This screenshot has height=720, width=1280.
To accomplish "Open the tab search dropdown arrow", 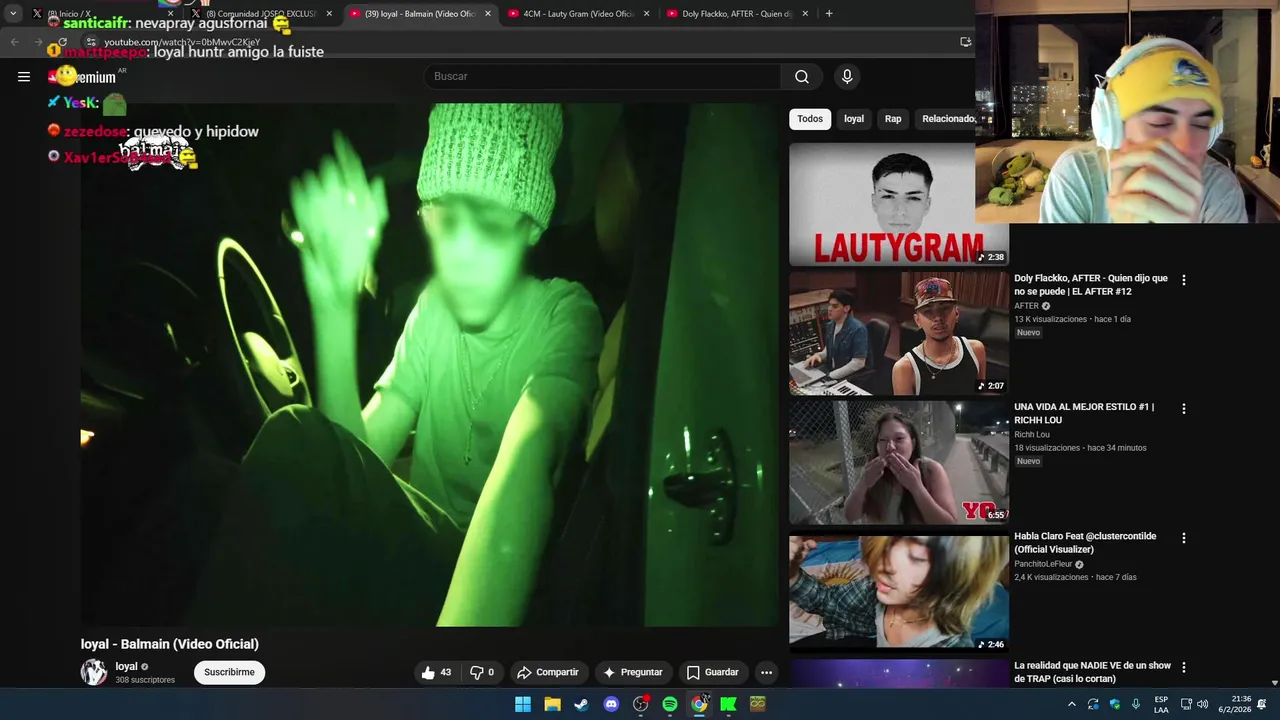I will 13,14.
